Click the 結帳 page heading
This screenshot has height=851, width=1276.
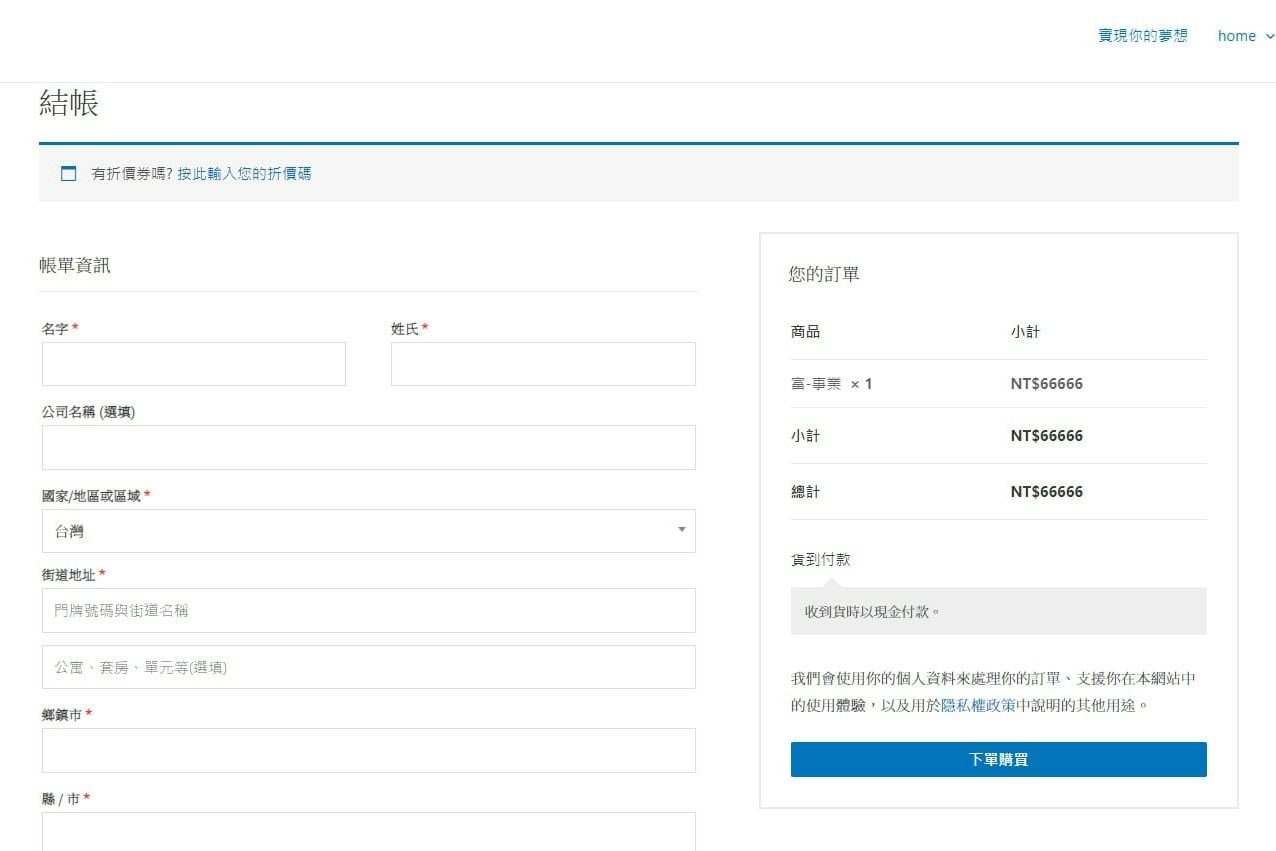[68, 103]
